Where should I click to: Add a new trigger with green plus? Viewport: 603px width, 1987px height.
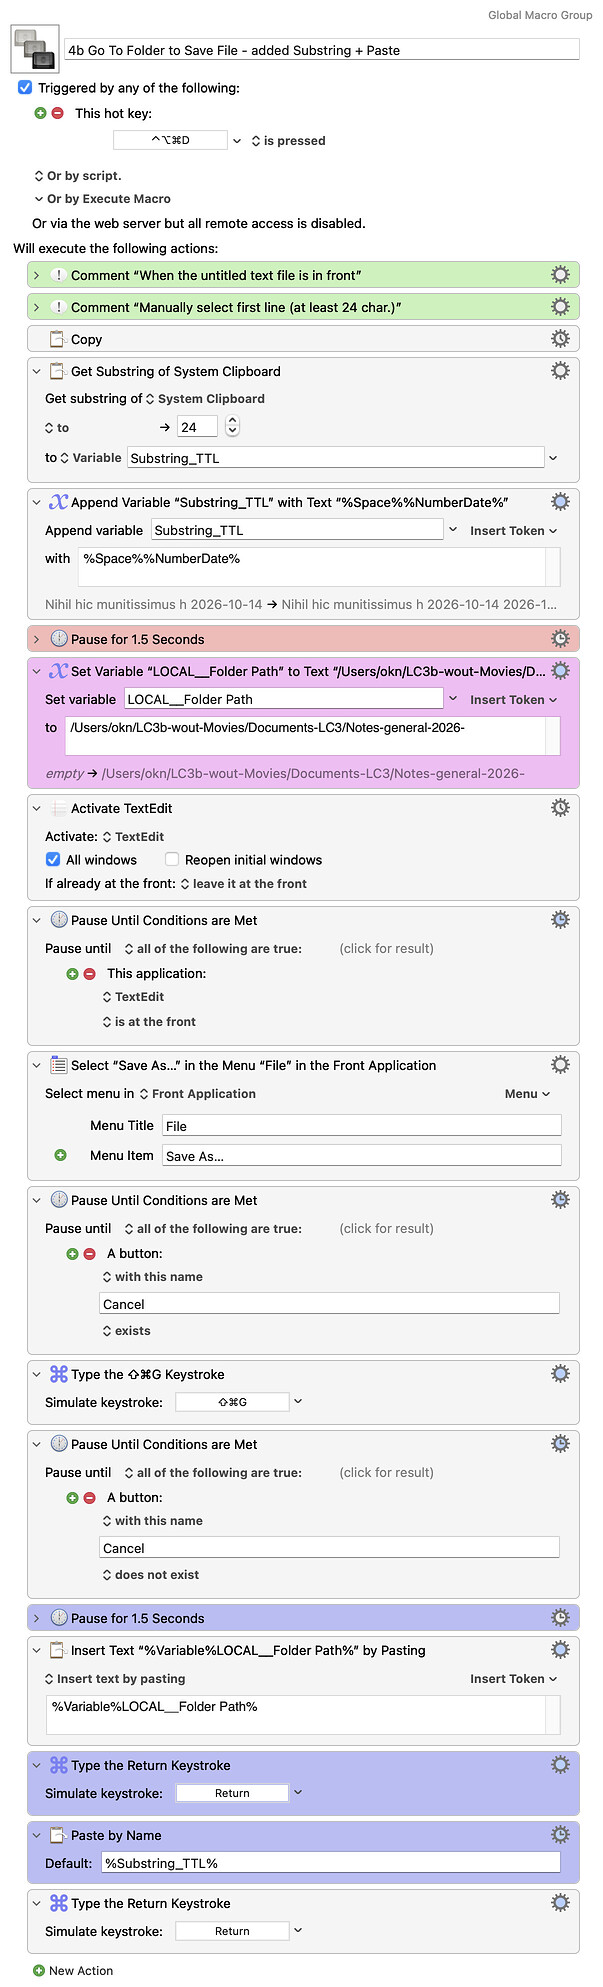point(40,113)
